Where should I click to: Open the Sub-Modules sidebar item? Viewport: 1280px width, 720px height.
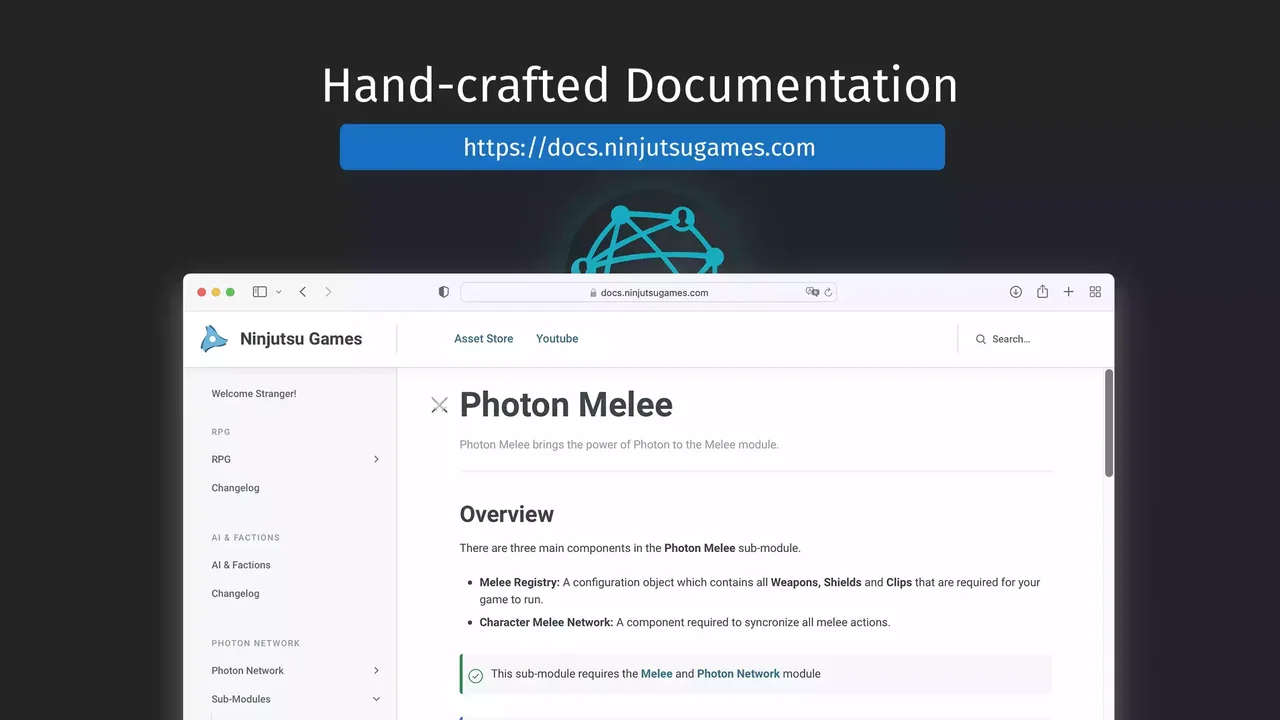[241, 699]
